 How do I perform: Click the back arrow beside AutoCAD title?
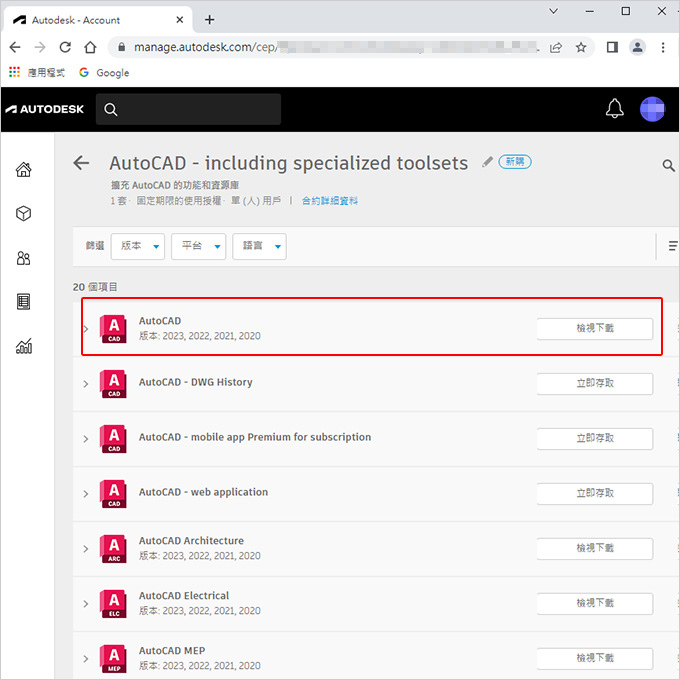[x=81, y=163]
